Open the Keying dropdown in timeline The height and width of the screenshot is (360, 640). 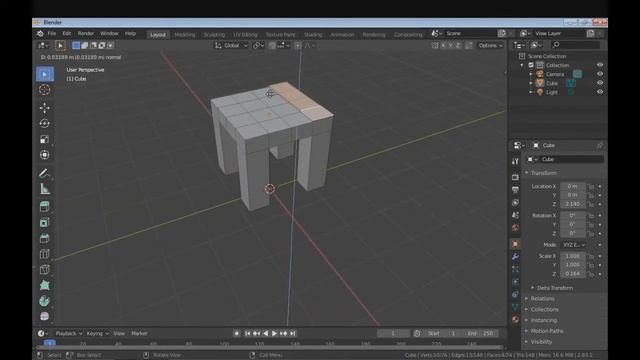[x=98, y=333]
